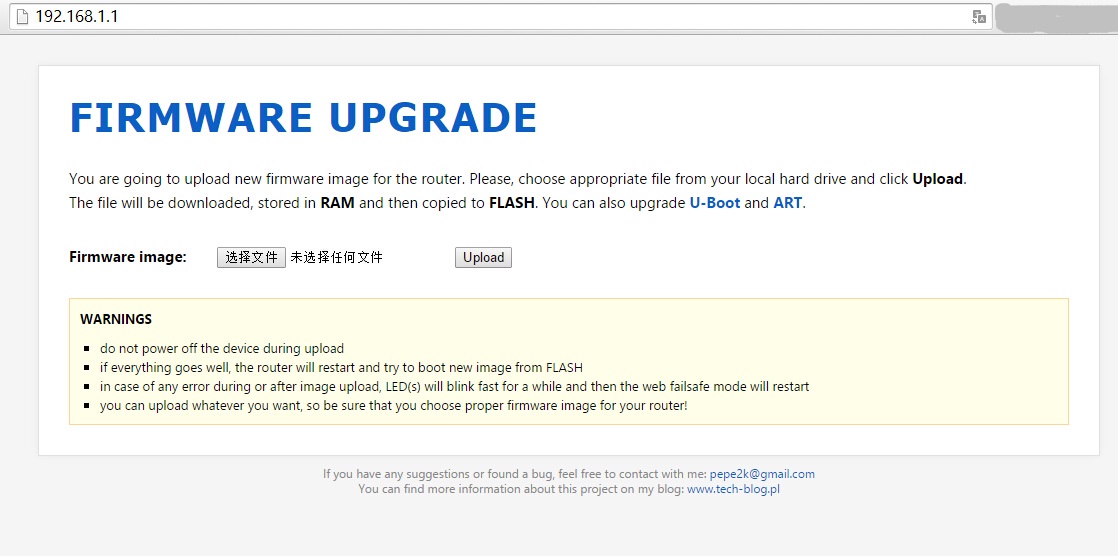Screen dimensions: 1118x556
Task: Click warning about LED(s) blinking fast
Action: pyautogui.click(x=454, y=386)
